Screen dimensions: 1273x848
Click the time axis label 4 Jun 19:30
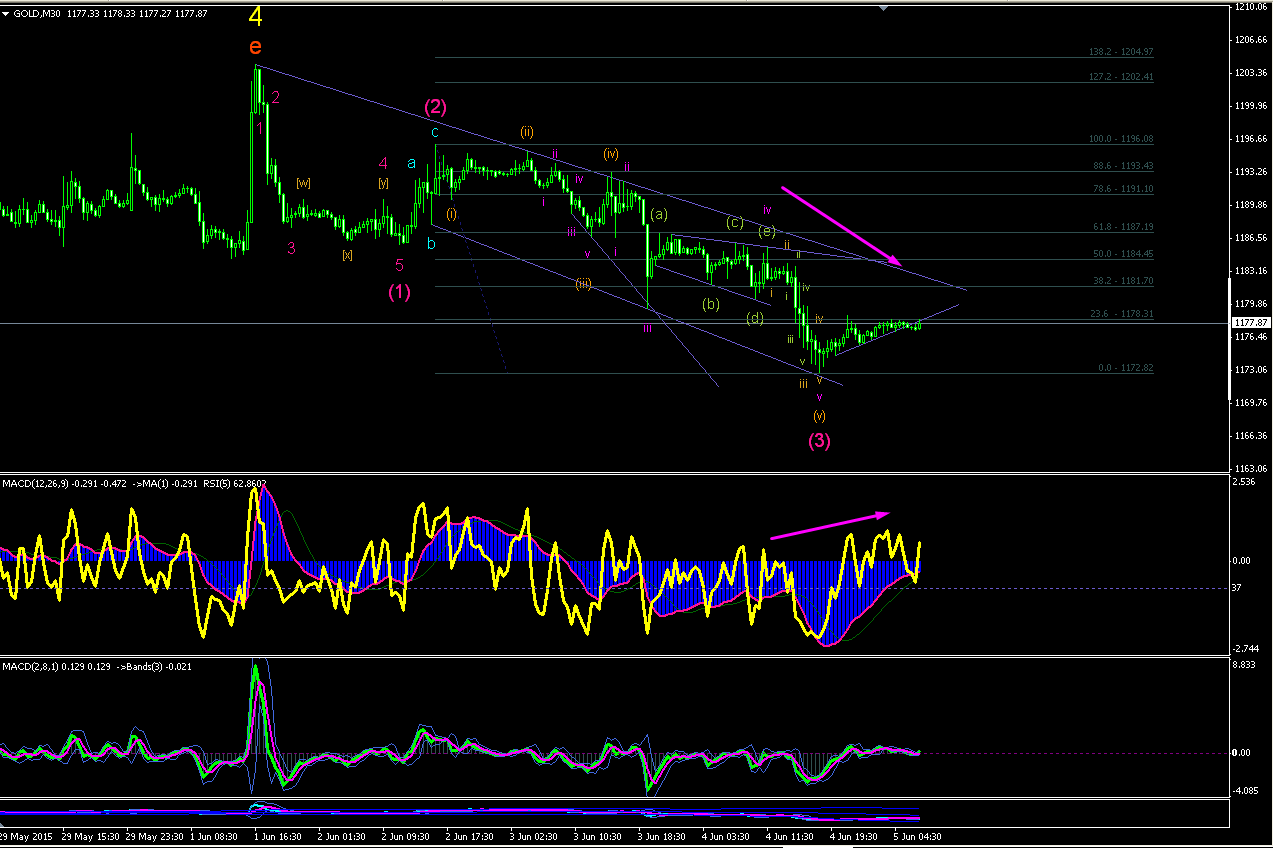[853, 837]
